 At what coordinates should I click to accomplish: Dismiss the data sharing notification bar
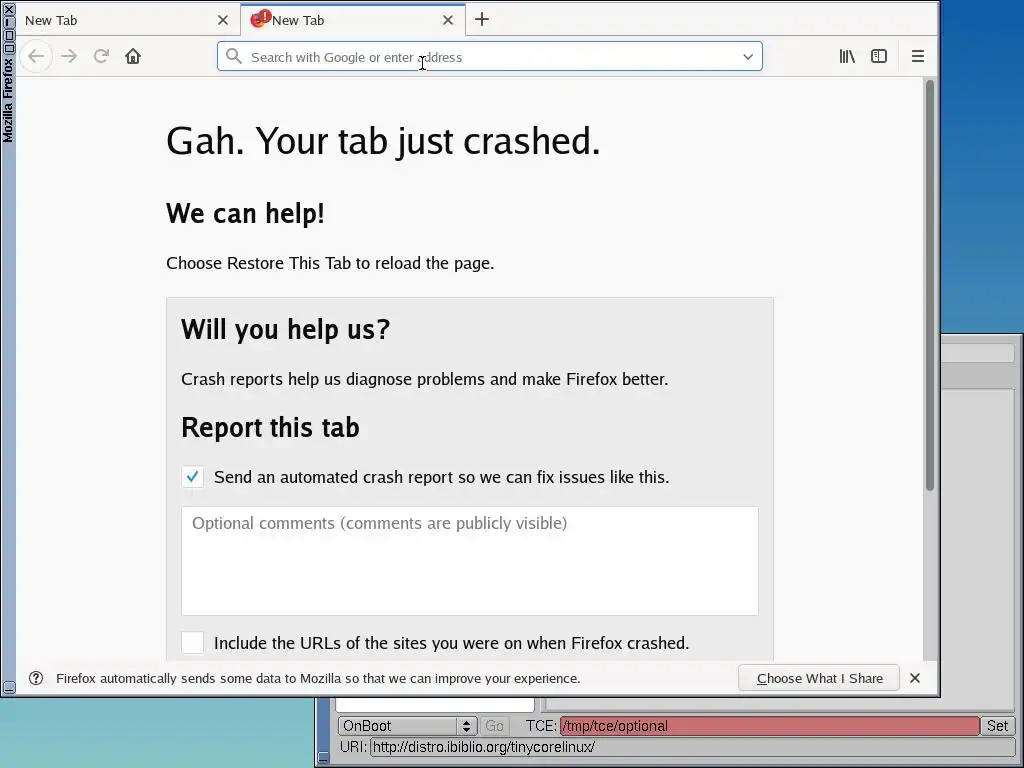pos(915,678)
